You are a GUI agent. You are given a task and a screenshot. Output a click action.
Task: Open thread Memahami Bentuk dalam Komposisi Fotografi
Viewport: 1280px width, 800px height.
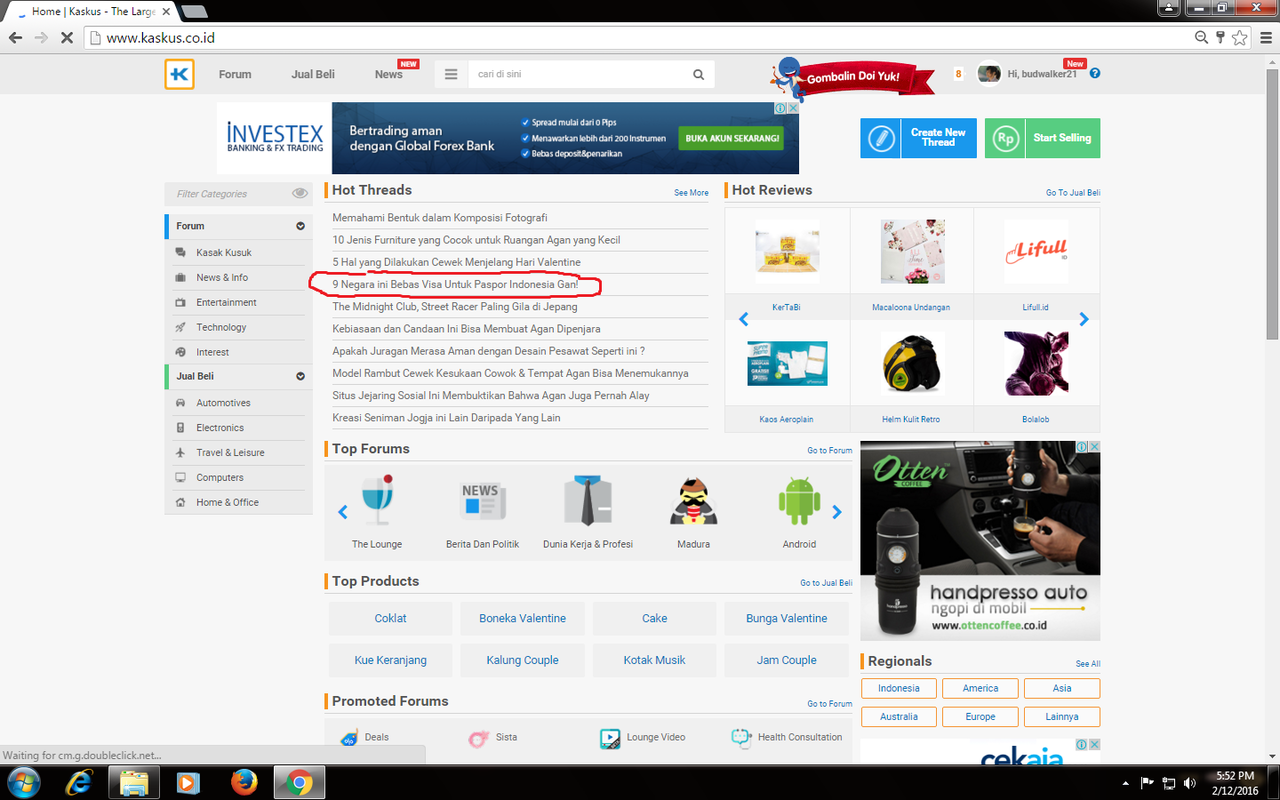439,217
